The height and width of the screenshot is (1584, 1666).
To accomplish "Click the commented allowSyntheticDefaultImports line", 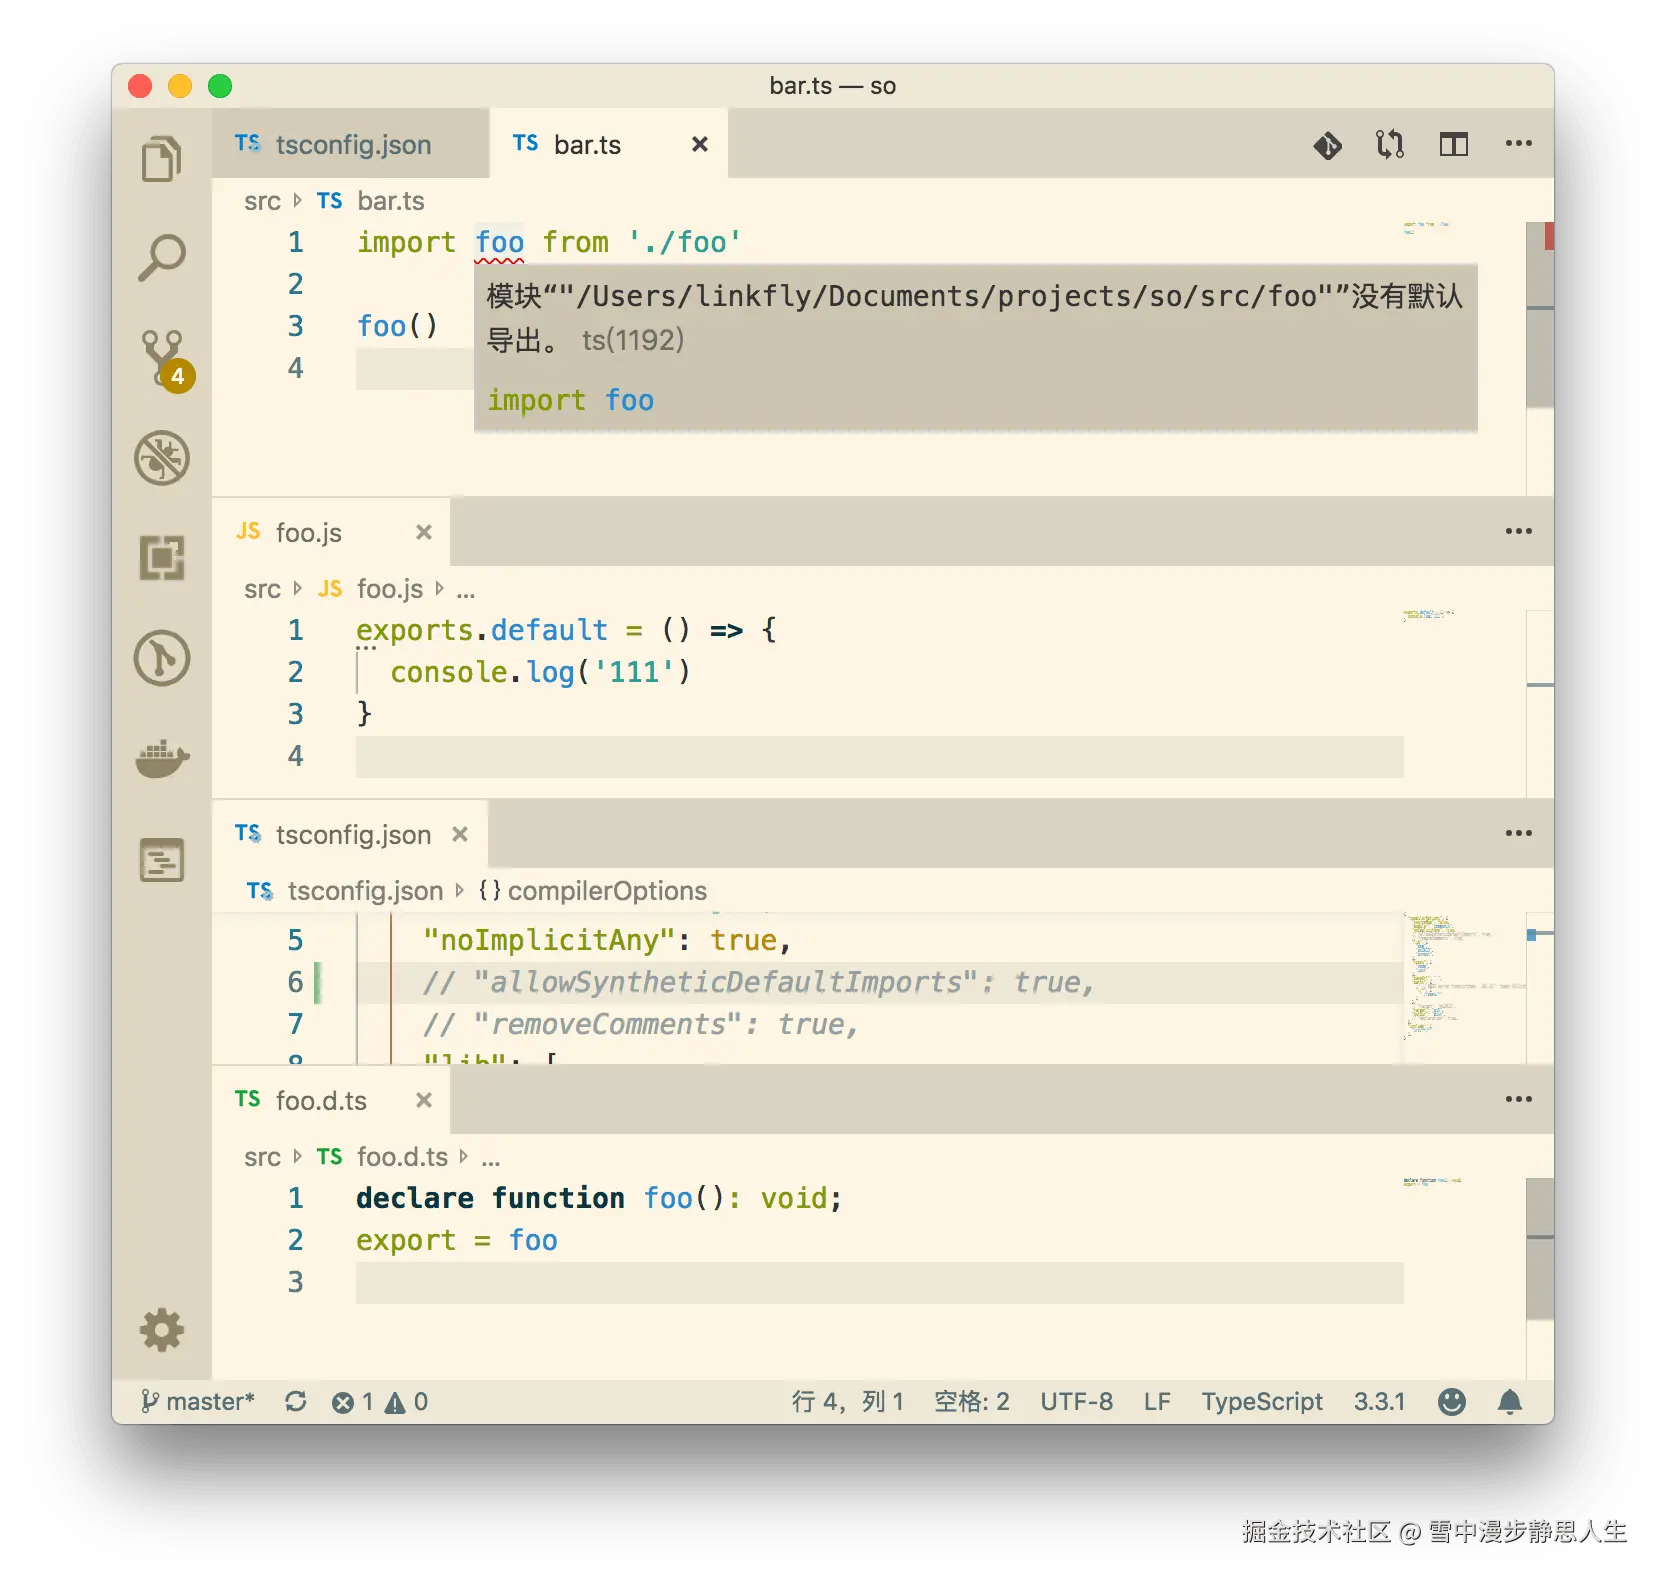I will [x=758, y=983].
